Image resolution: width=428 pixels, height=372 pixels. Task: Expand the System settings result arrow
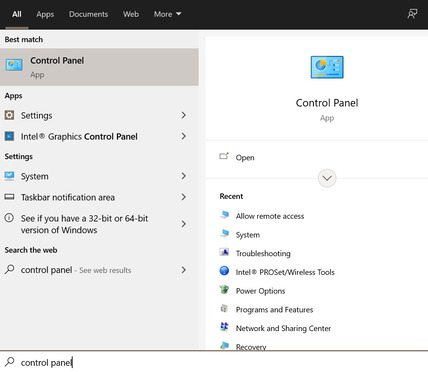point(184,176)
